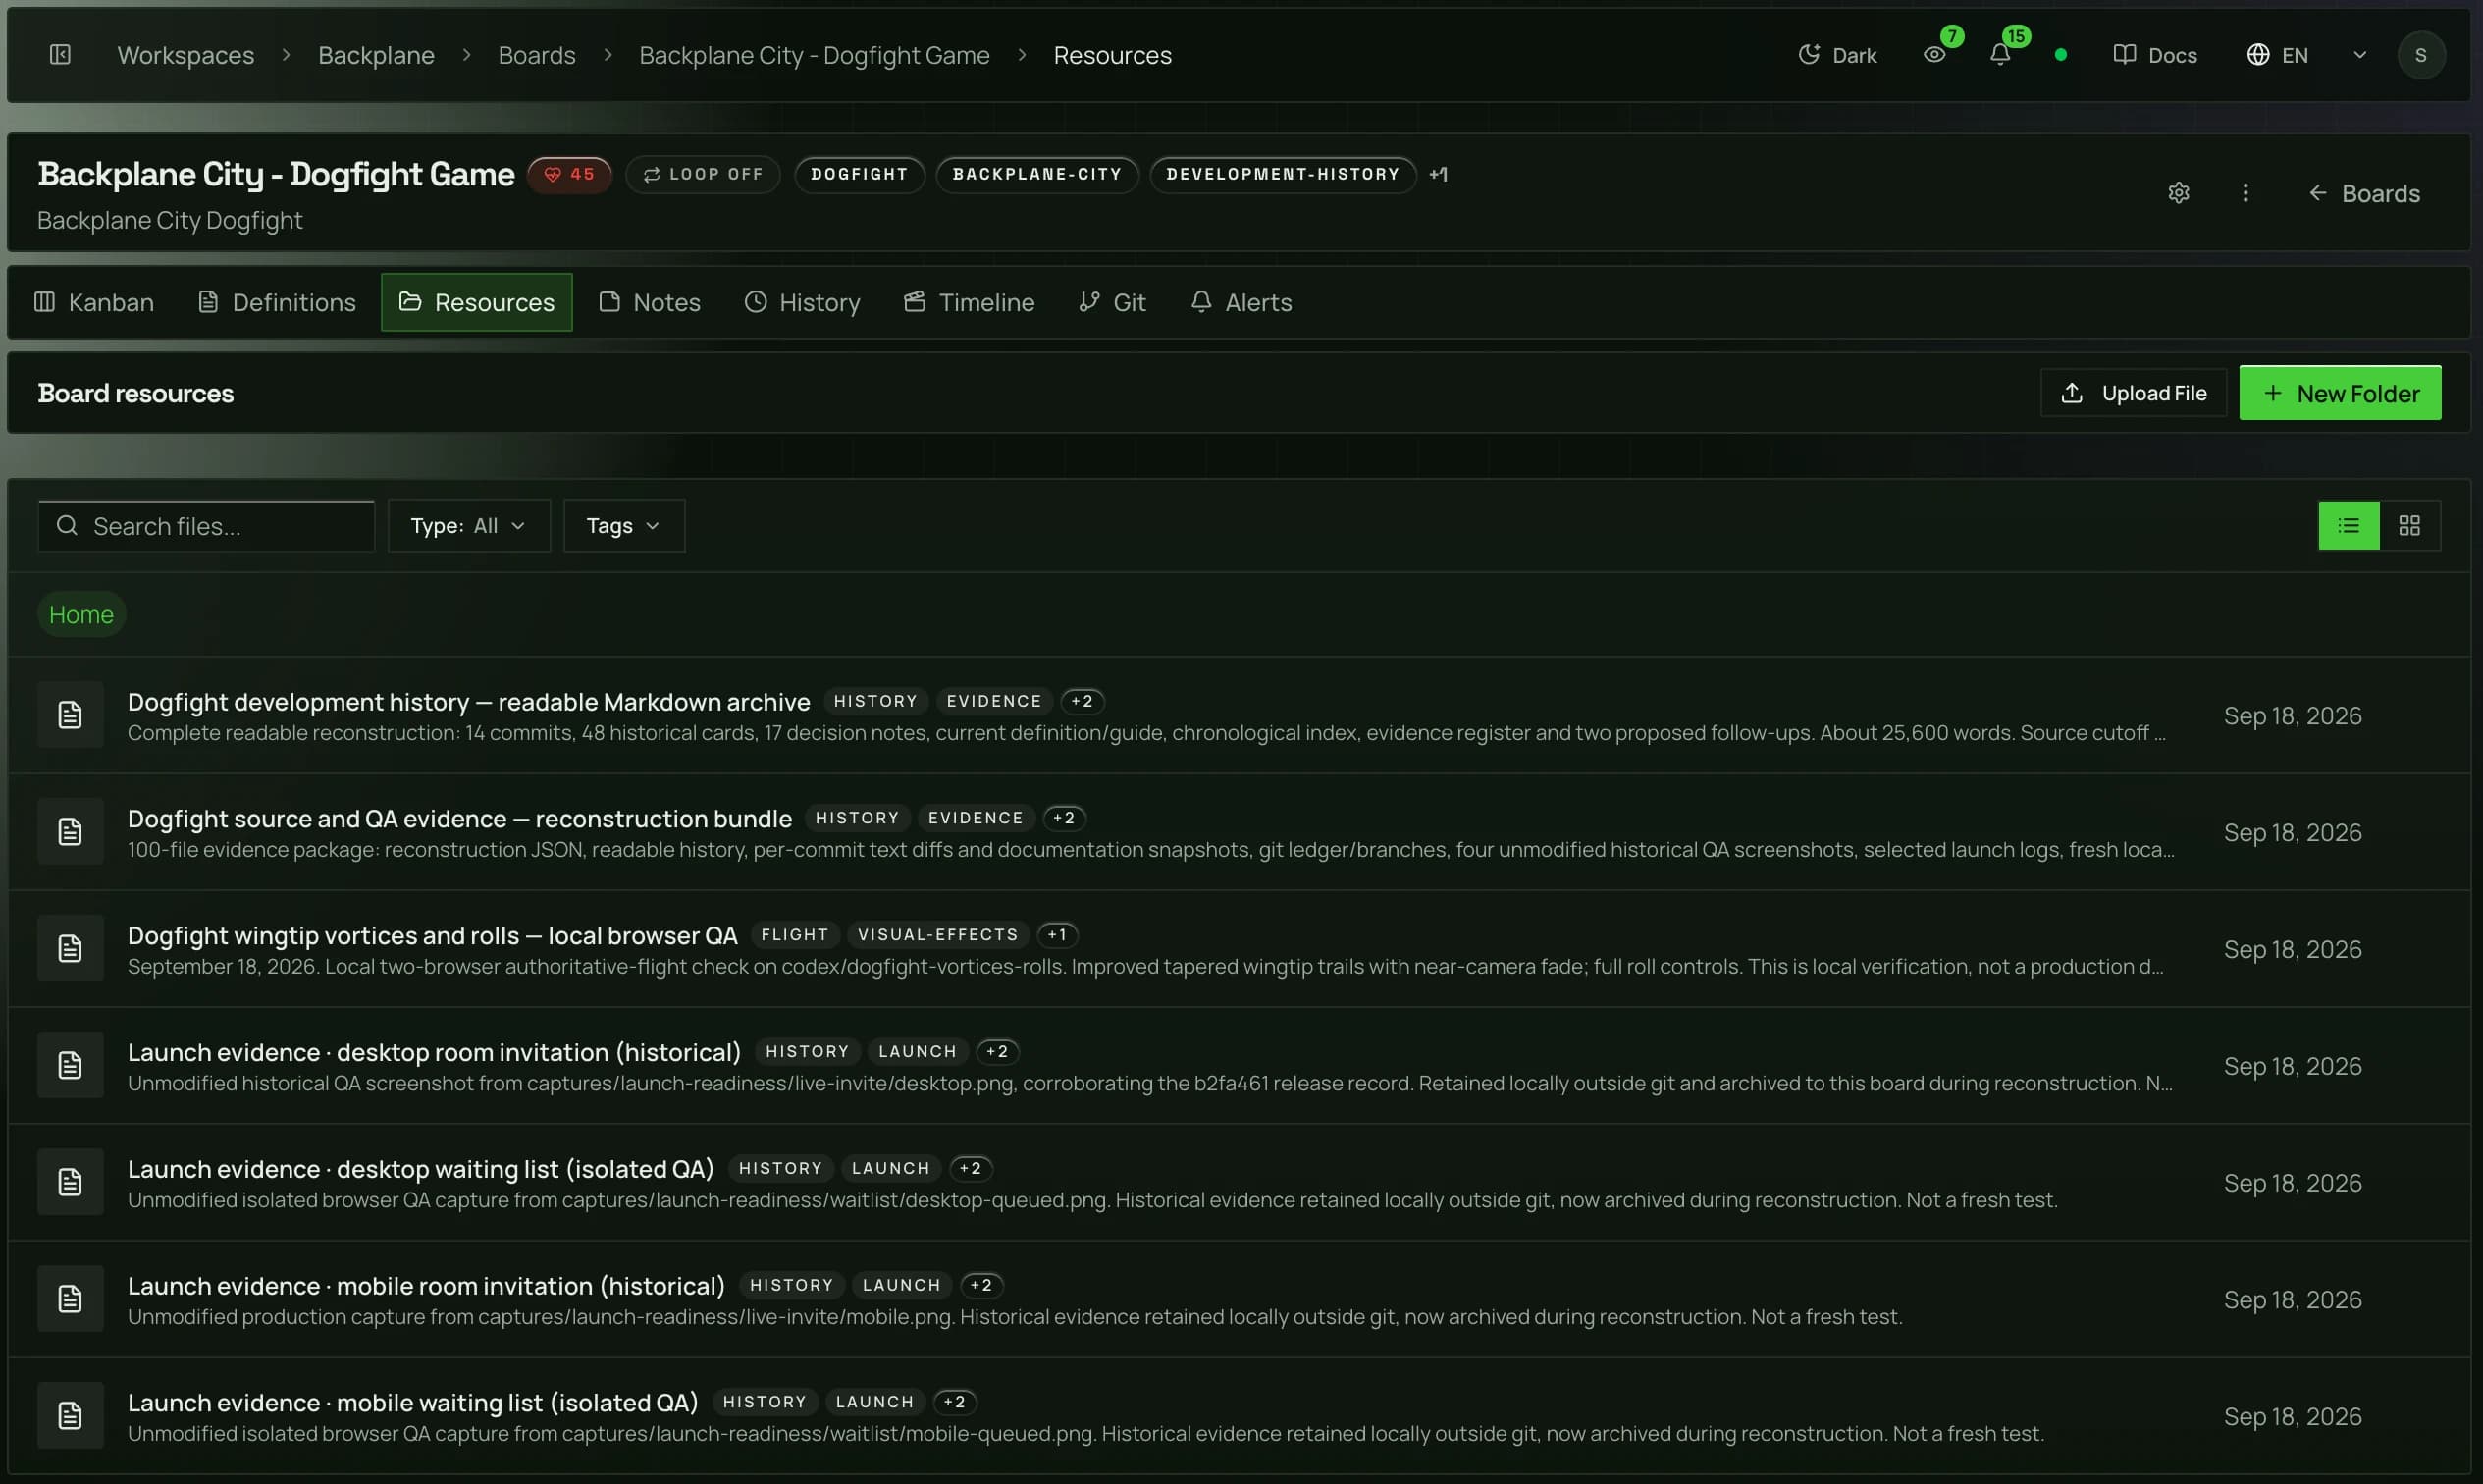2483x1484 pixels.
Task: Switch to the Kanban tab
Action: point(94,302)
